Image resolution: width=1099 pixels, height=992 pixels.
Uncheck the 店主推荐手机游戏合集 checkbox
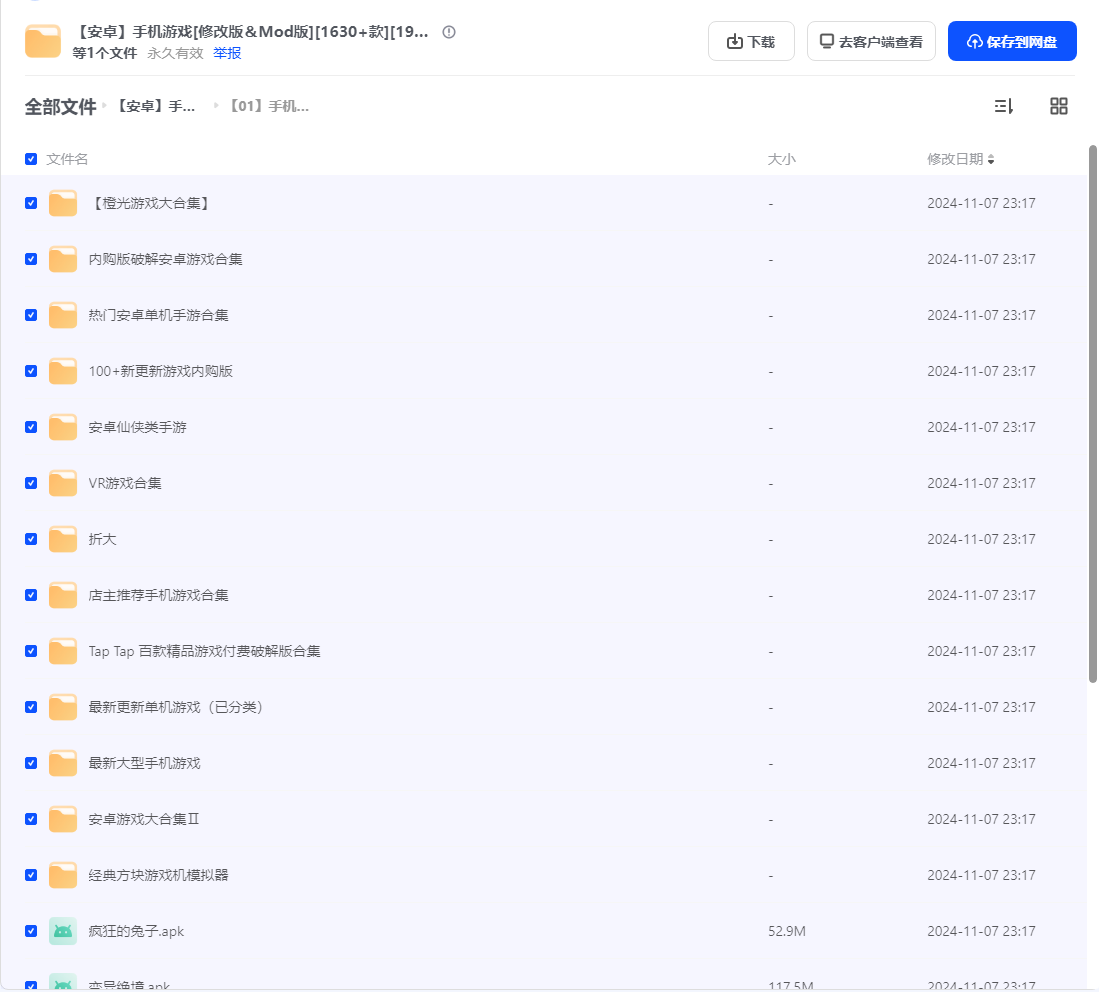(x=31, y=595)
